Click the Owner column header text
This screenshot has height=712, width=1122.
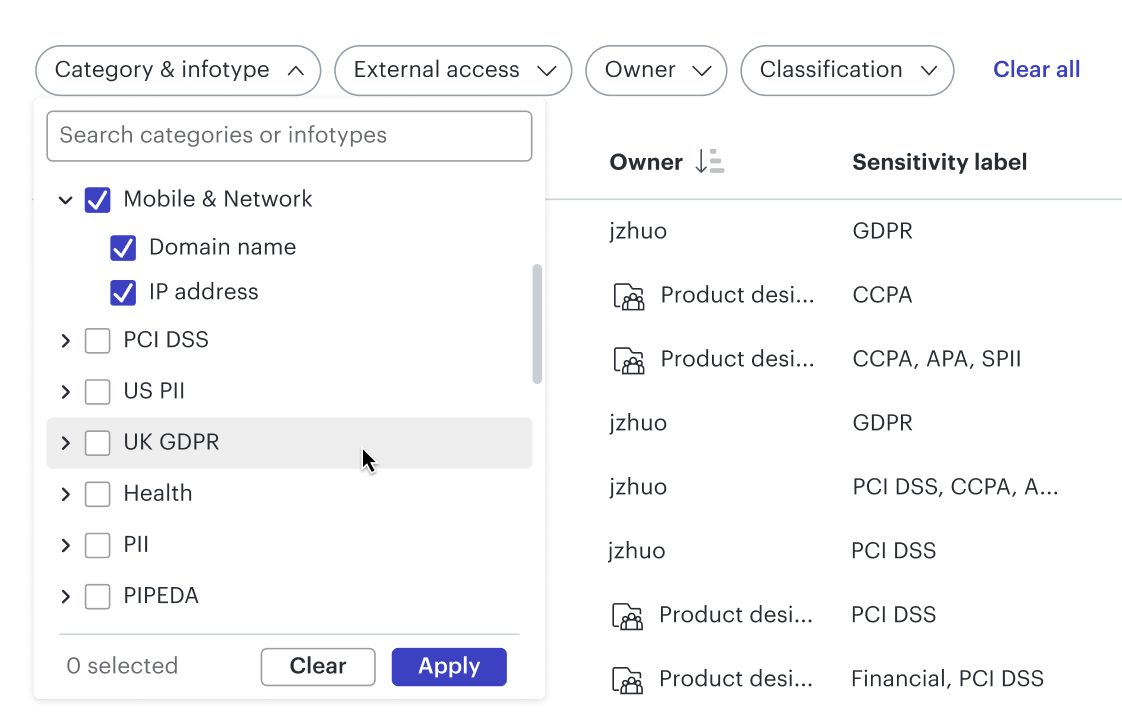[x=646, y=162]
